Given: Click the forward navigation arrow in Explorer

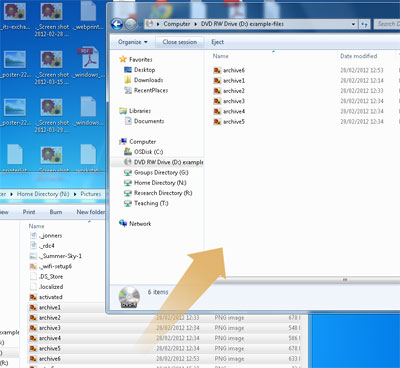Looking at the screenshot, I should [x=131, y=24].
